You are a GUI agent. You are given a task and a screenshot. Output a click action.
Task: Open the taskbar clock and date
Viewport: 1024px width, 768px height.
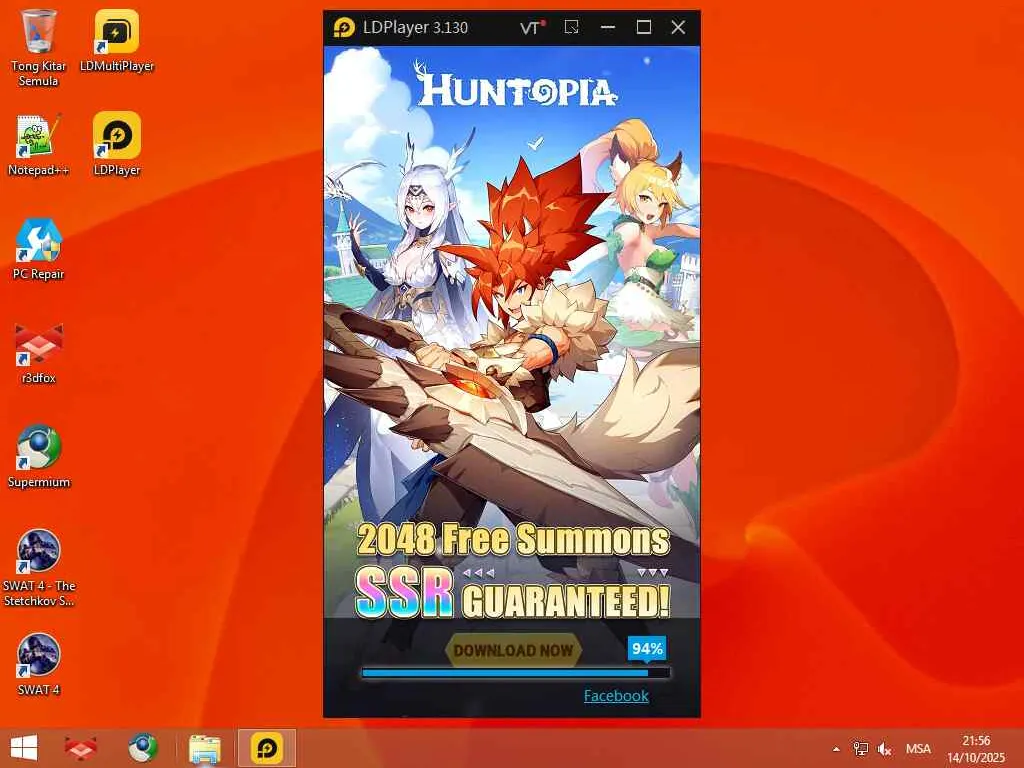[976, 749]
